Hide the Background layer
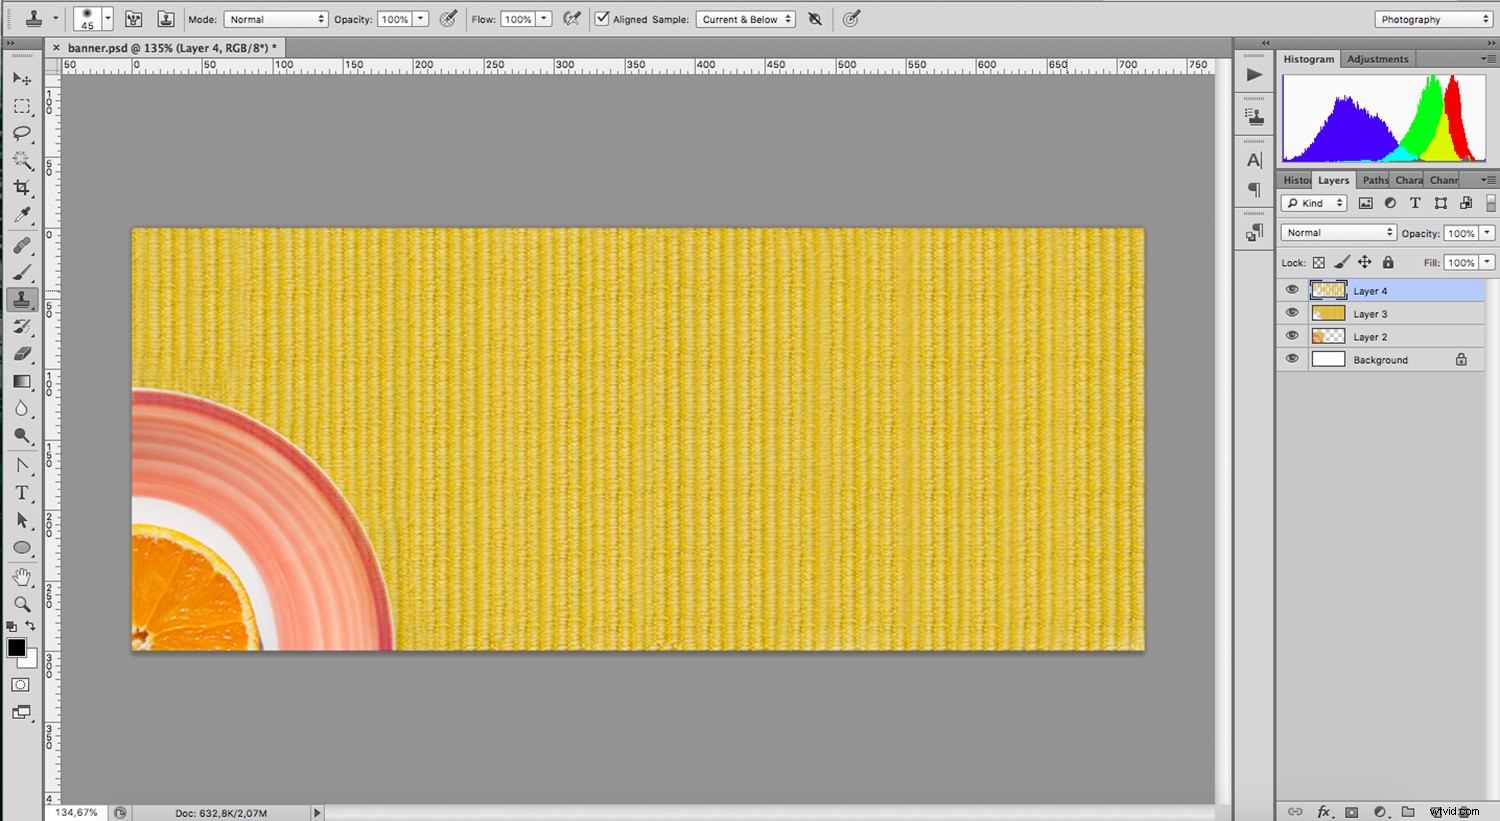 pyautogui.click(x=1292, y=358)
